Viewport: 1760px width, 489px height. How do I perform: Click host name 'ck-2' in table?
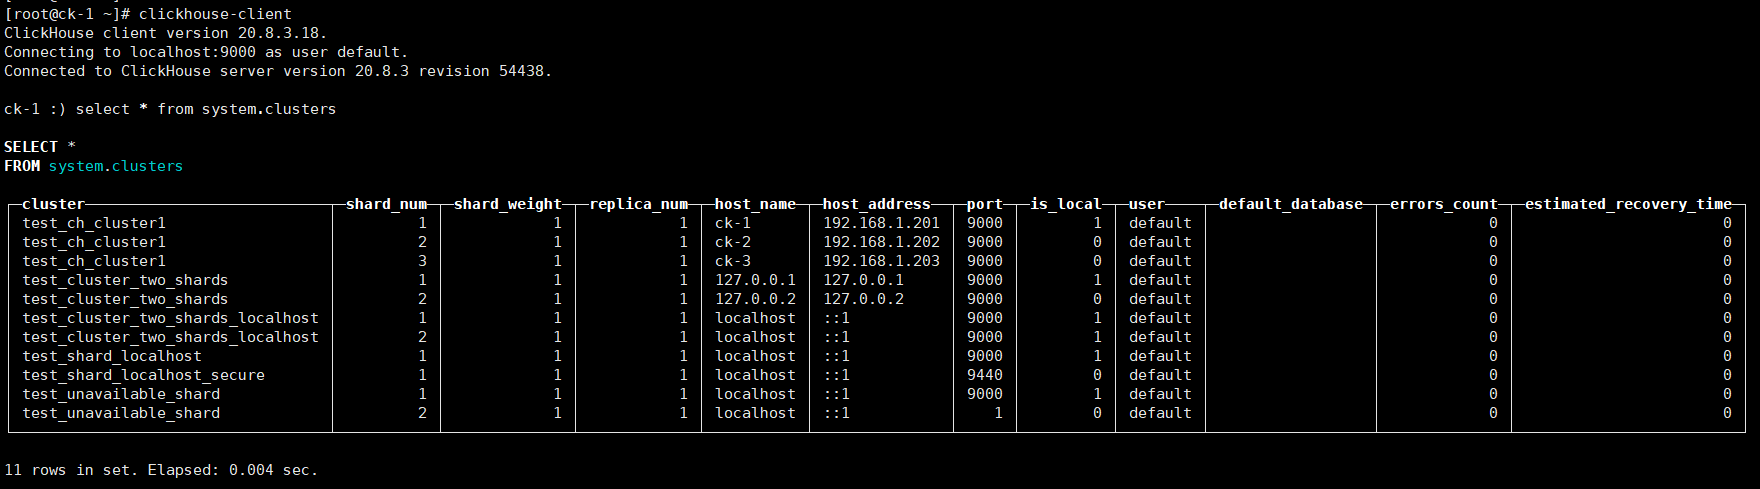[733, 242]
